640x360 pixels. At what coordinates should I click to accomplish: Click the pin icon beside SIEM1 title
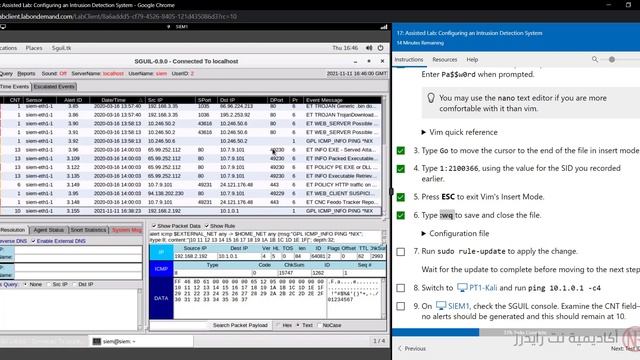(x=168, y=27)
